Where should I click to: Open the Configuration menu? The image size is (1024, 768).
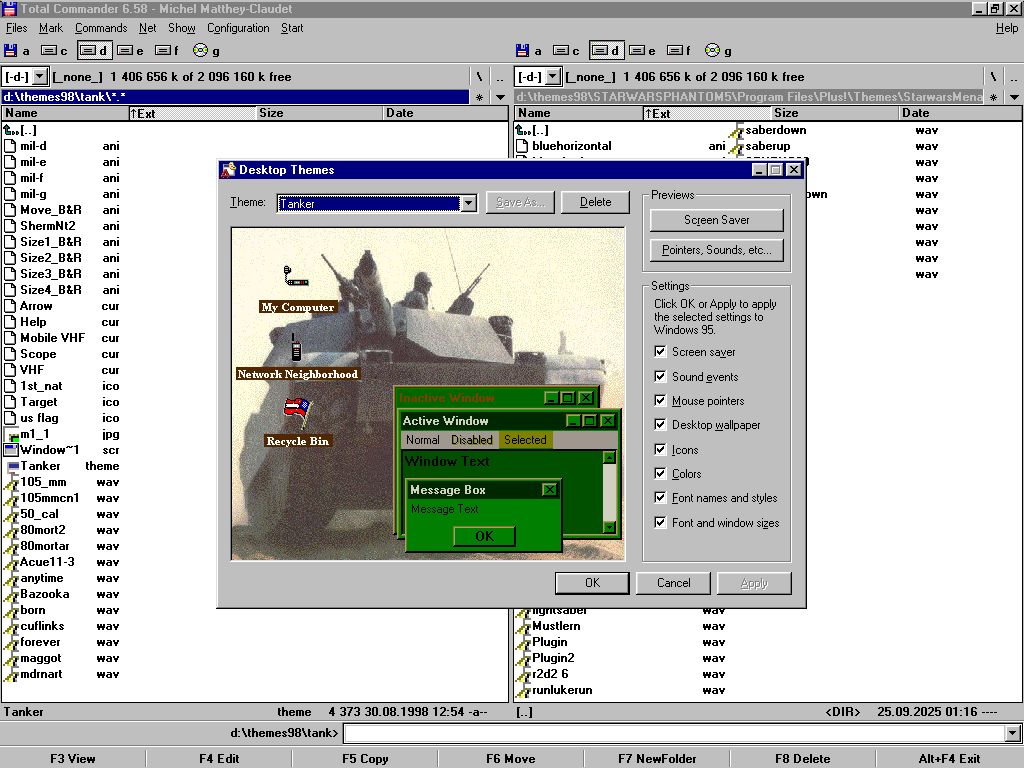pos(238,28)
